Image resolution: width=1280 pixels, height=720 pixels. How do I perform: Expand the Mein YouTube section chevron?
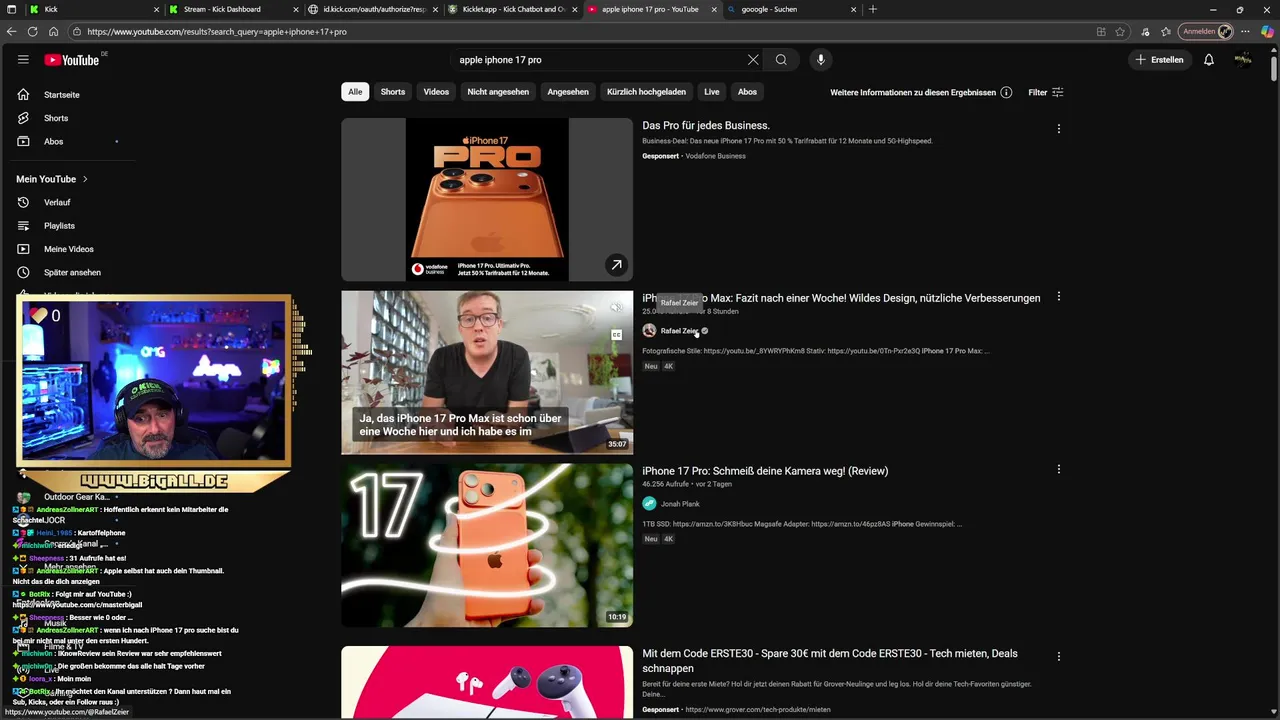click(x=85, y=179)
